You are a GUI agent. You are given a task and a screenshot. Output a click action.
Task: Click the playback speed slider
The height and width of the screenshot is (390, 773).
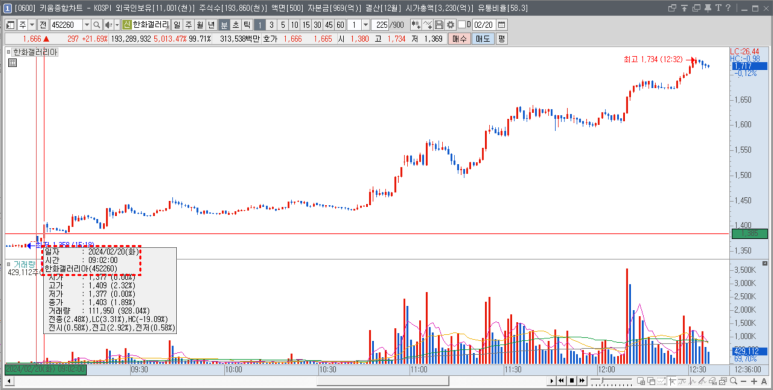(611, 381)
